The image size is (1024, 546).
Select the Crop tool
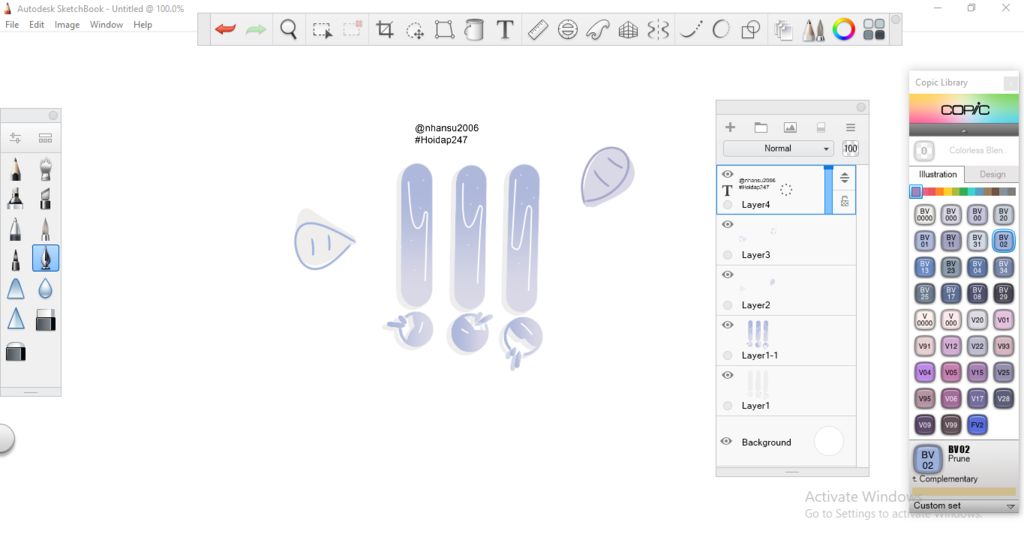coord(385,29)
